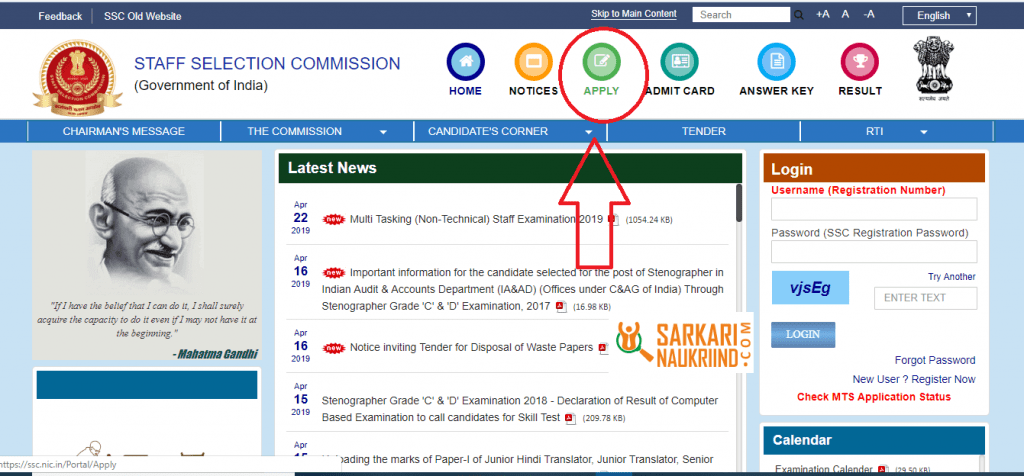Focus the ENTER TEXT captcha field
Viewport: 1024px width, 476px height.
pyautogui.click(x=925, y=298)
